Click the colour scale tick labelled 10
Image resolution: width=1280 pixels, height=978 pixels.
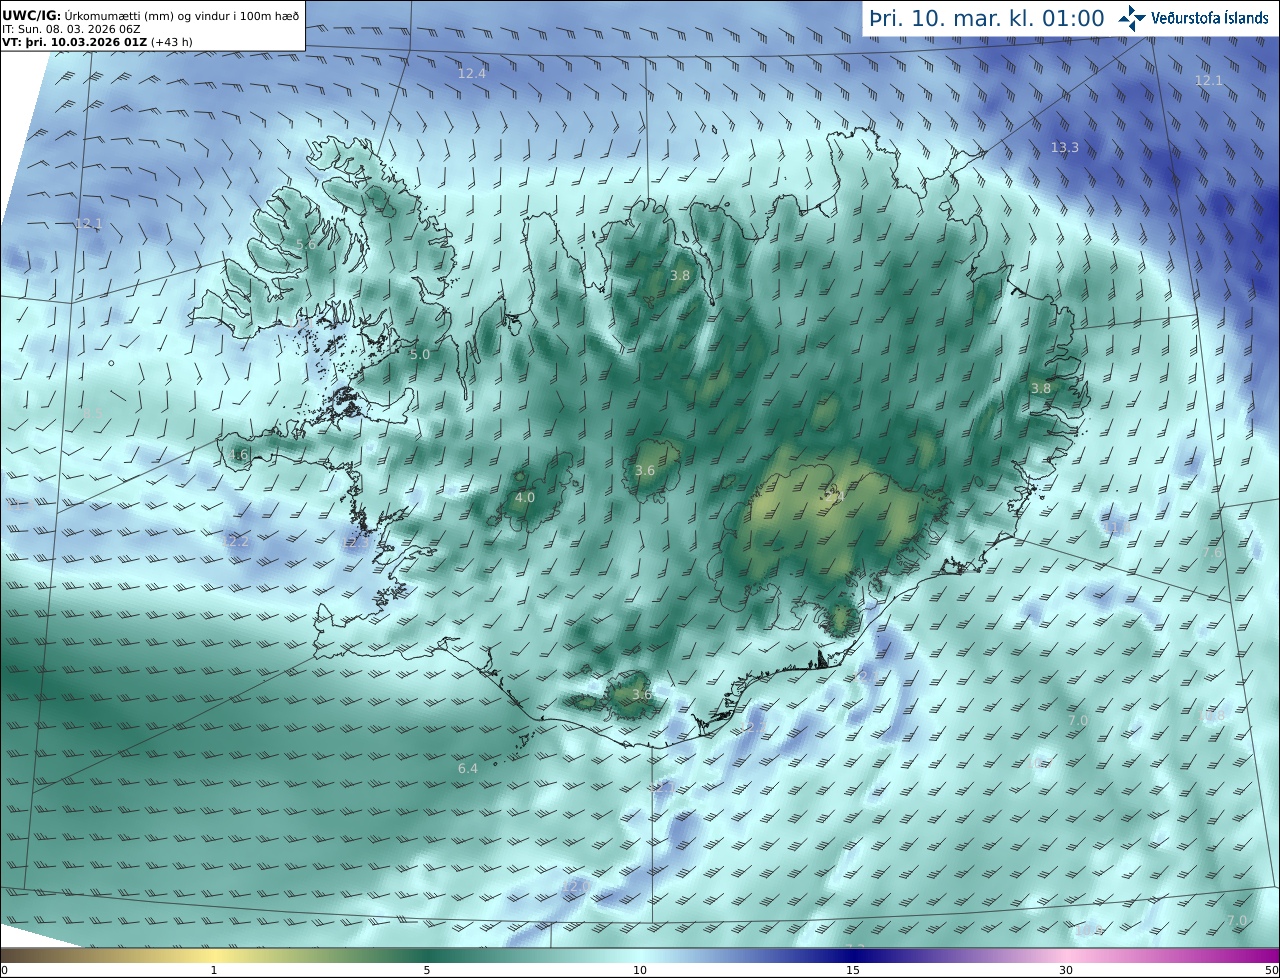[640, 970]
